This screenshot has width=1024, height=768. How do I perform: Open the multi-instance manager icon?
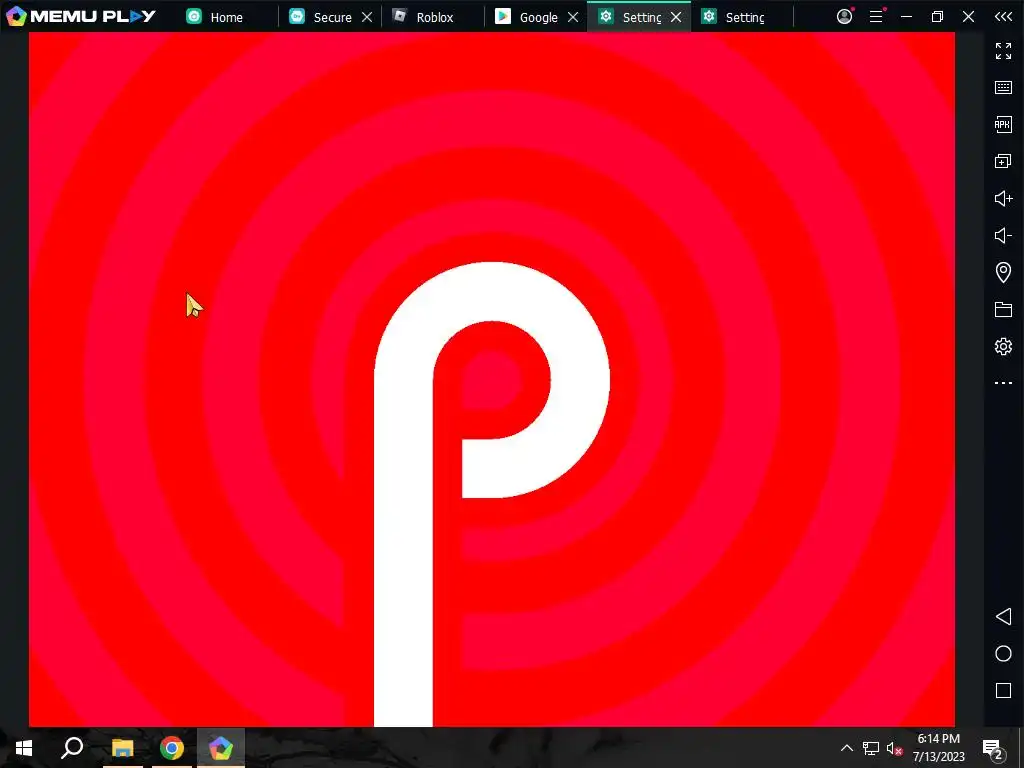click(x=1003, y=161)
